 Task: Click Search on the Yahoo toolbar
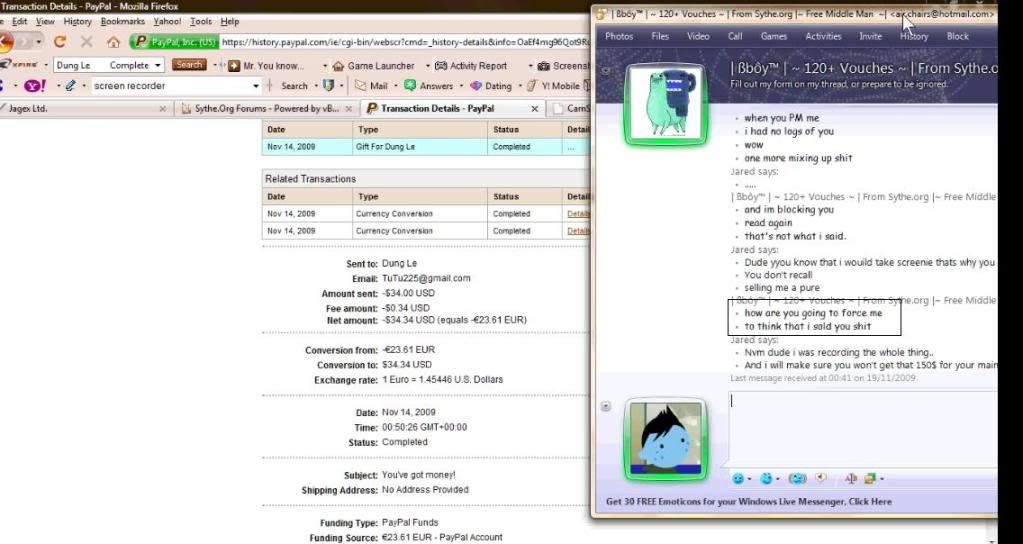point(294,85)
